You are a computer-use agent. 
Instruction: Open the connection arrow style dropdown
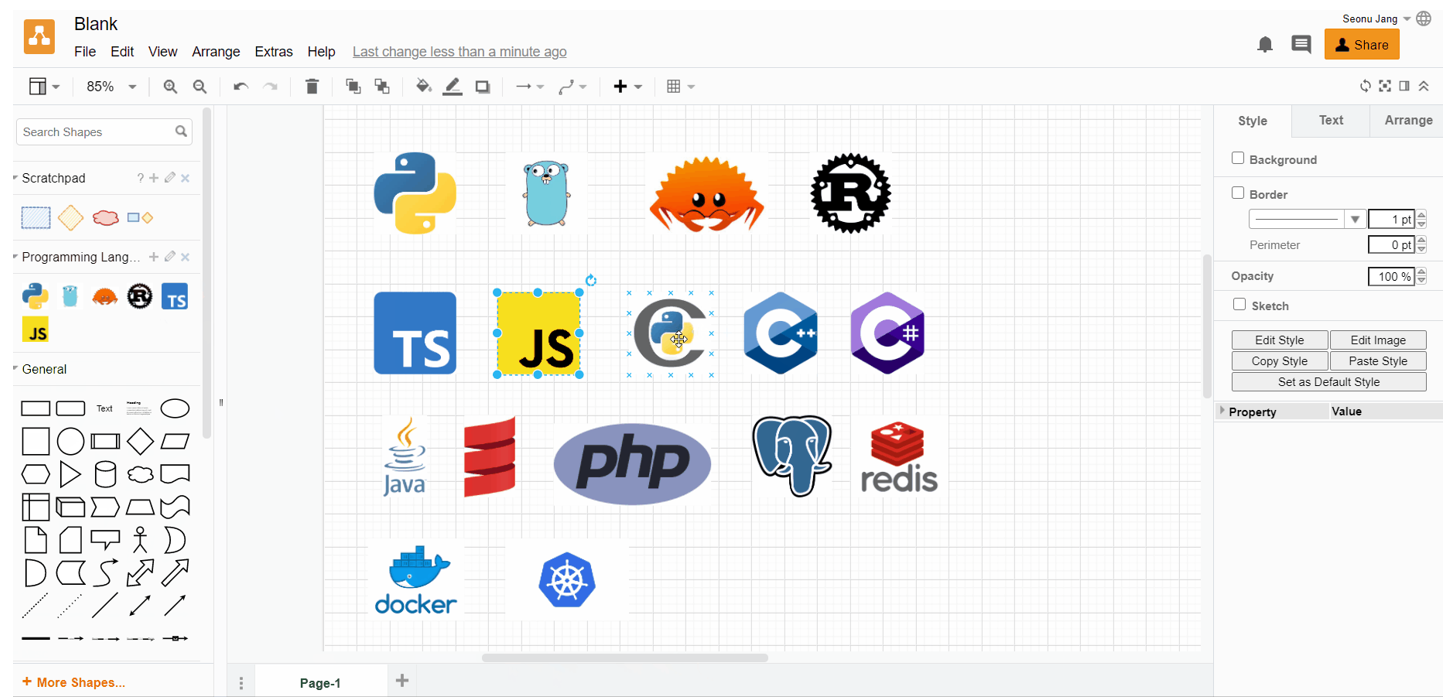point(530,87)
